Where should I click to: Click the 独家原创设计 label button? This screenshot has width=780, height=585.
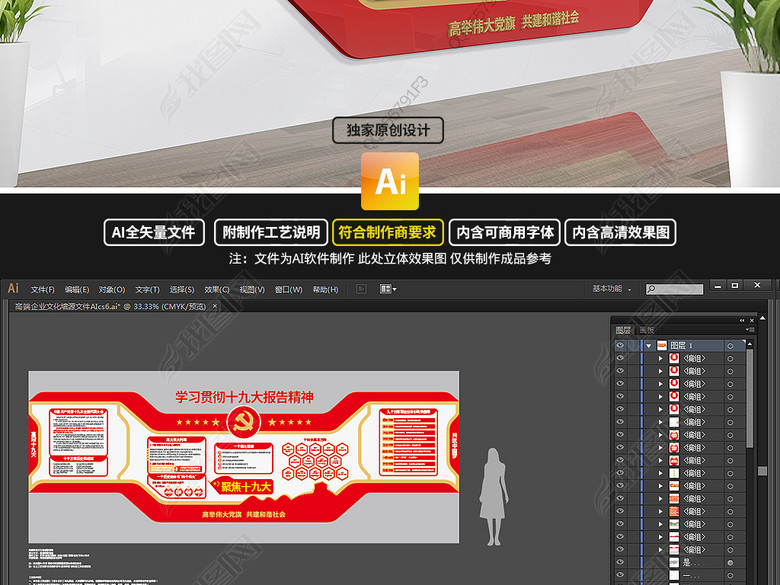coord(388,130)
